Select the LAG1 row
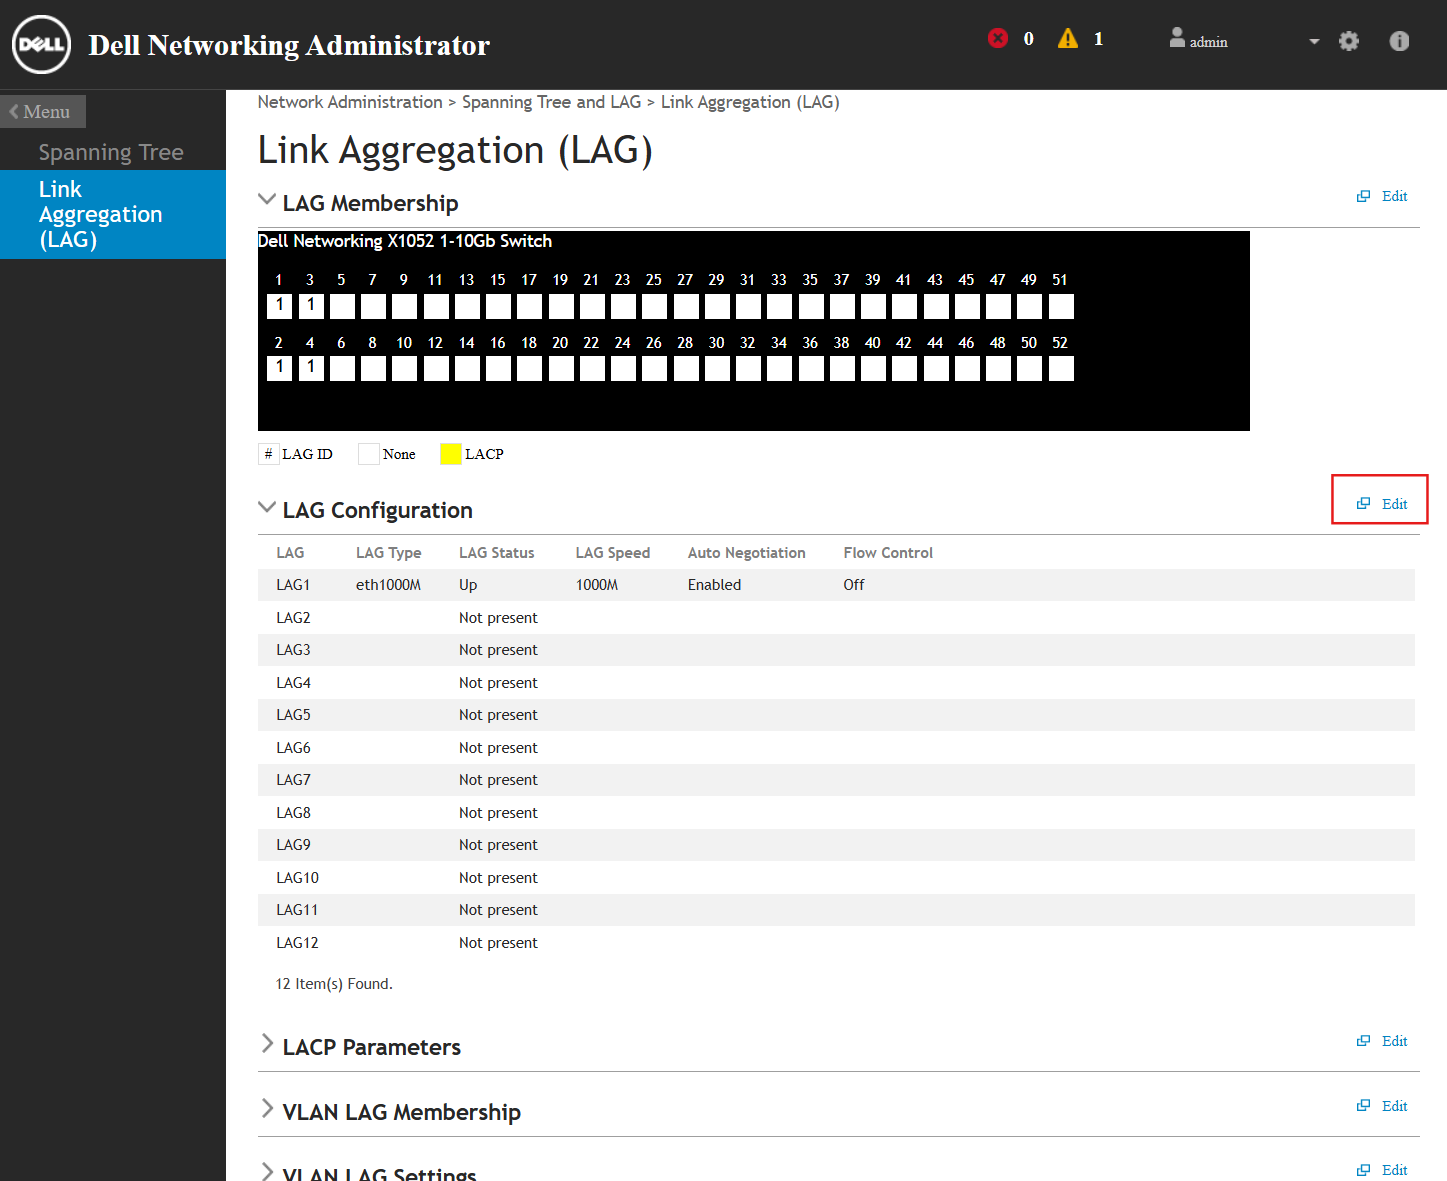 click(x=836, y=585)
